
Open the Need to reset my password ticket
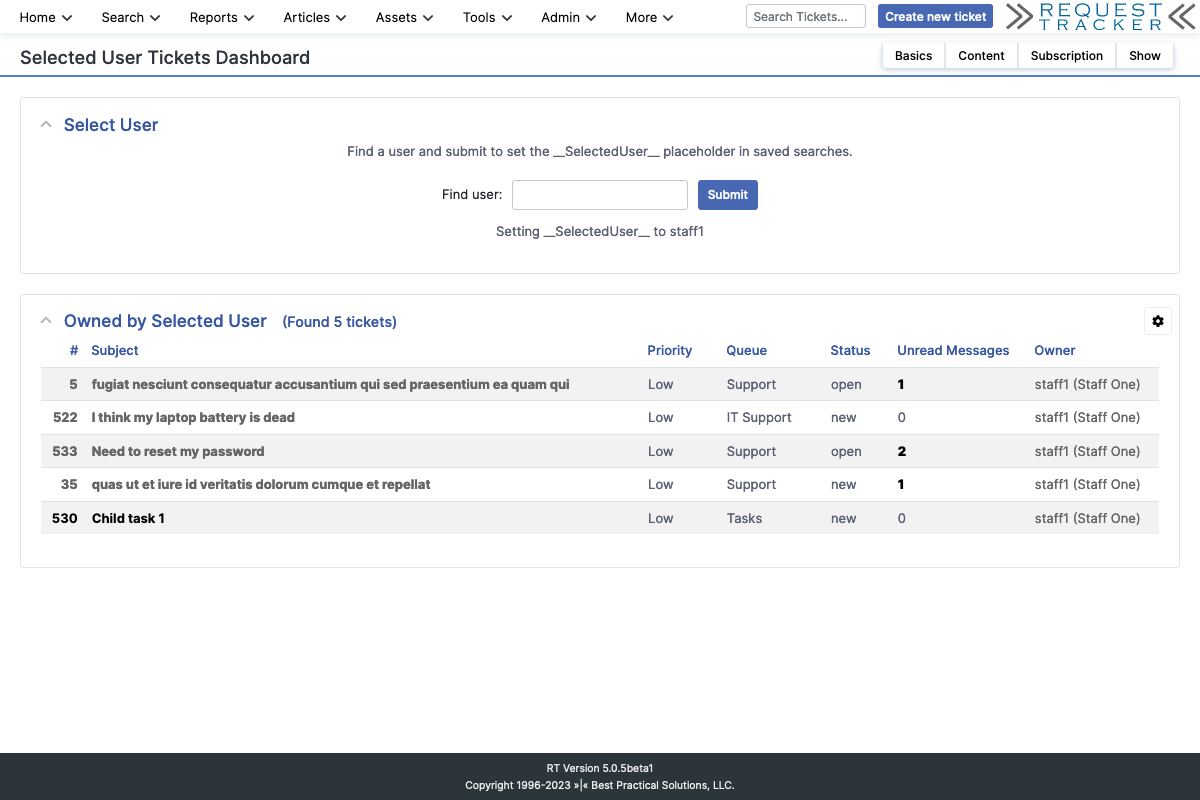pos(176,451)
